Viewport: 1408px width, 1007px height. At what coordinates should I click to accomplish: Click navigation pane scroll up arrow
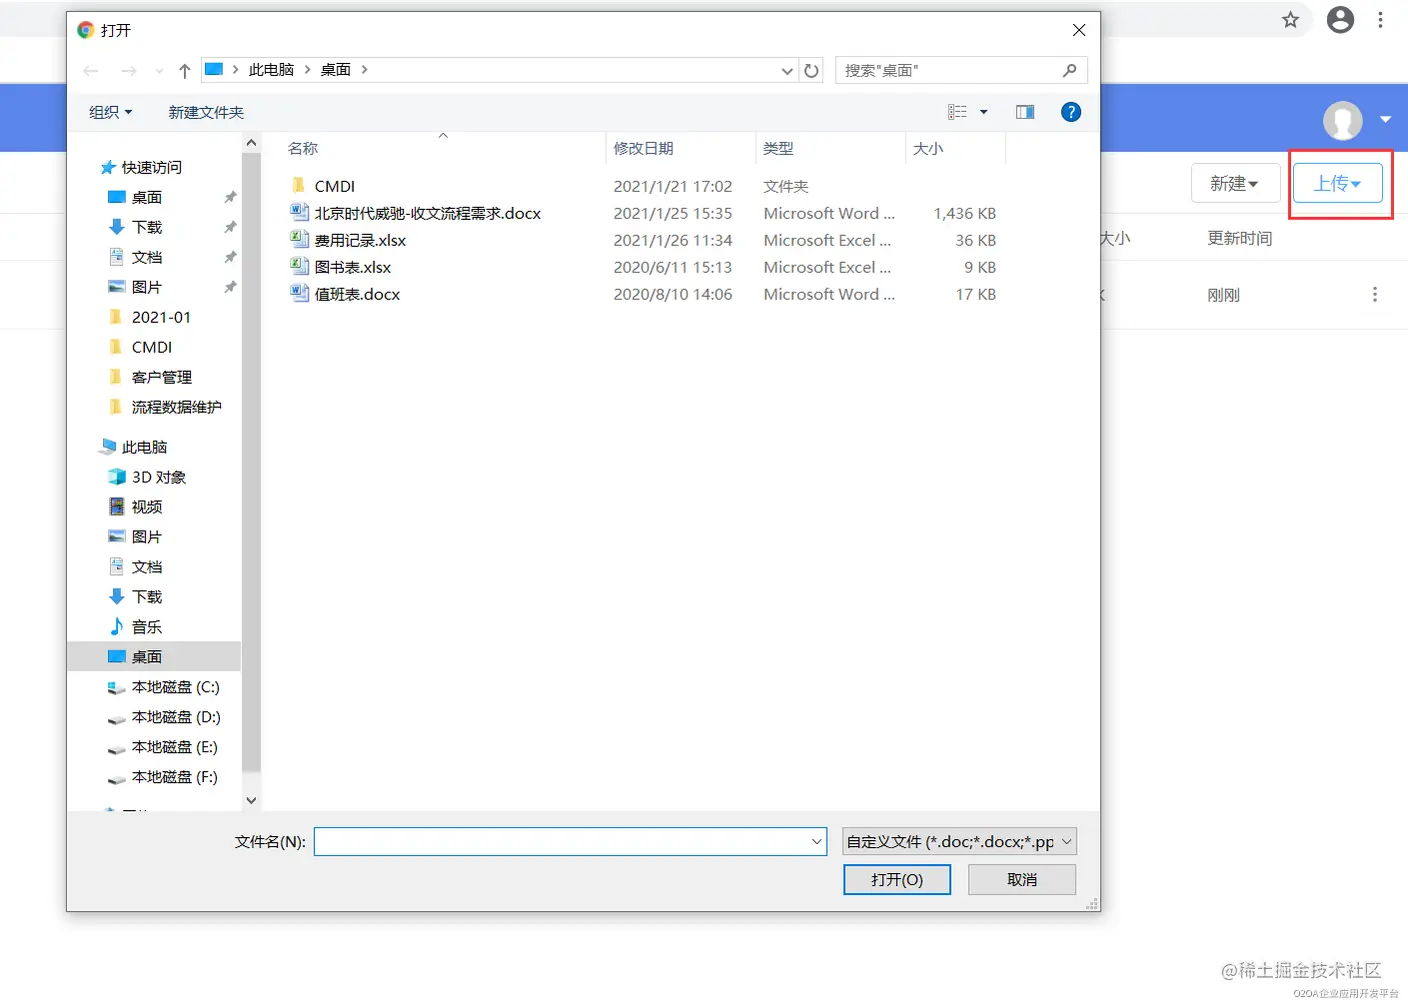click(251, 143)
